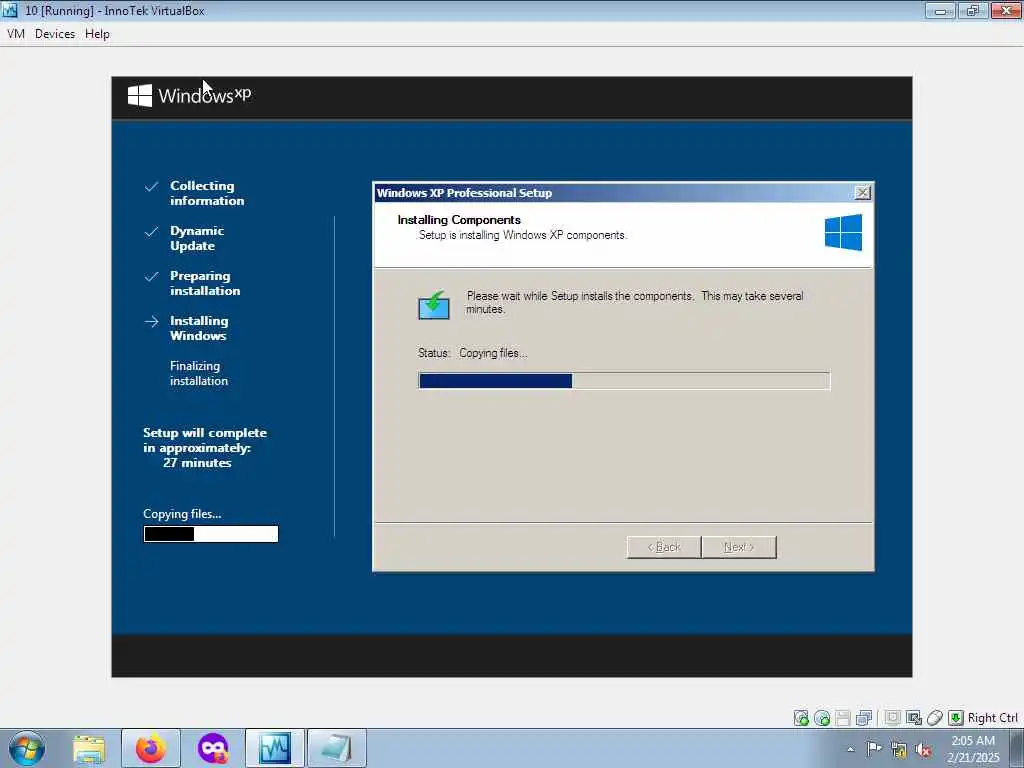Screen dimensions: 1024x768
Task: Click the Status: Copying files text in dialog
Action: tap(473, 353)
